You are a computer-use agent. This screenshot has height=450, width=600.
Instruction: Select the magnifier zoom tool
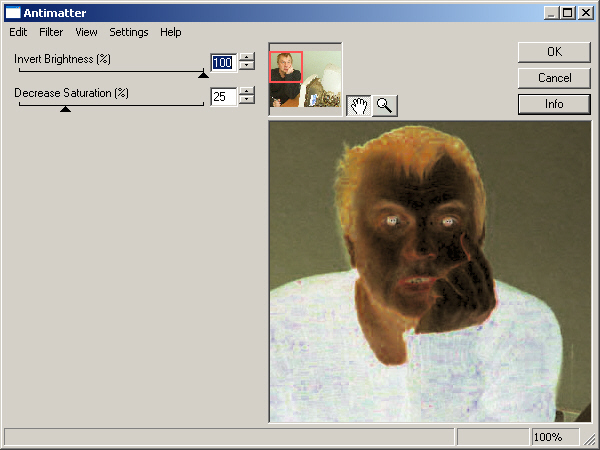click(385, 106)
